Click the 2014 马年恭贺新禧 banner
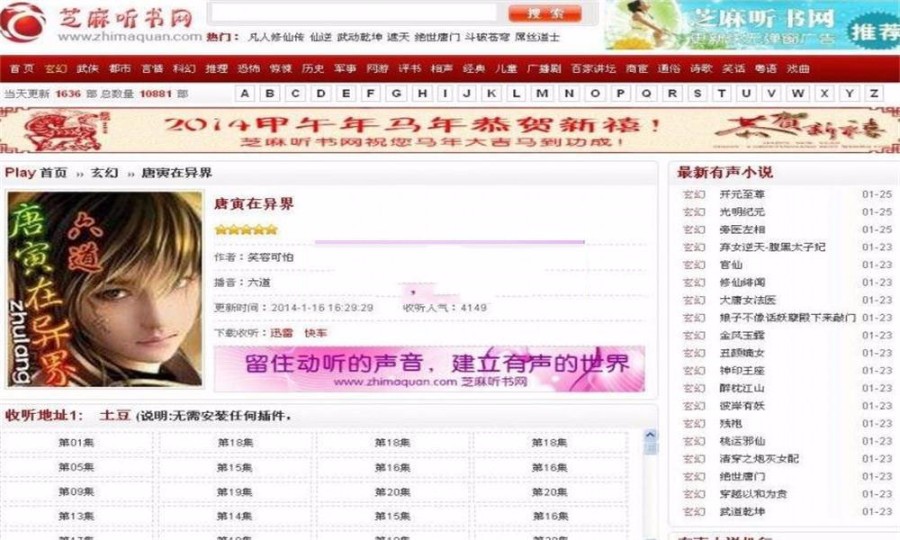Viewport: 900px width, 540px height. (450, 131)
